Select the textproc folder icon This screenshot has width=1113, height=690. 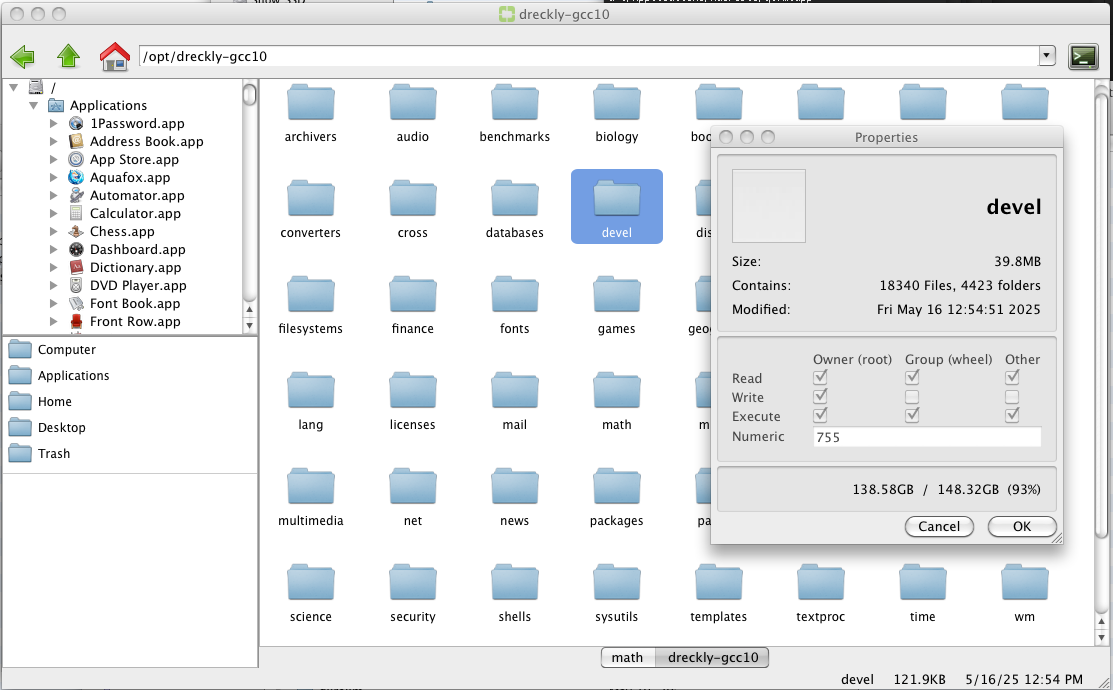(x=821, y=583)
